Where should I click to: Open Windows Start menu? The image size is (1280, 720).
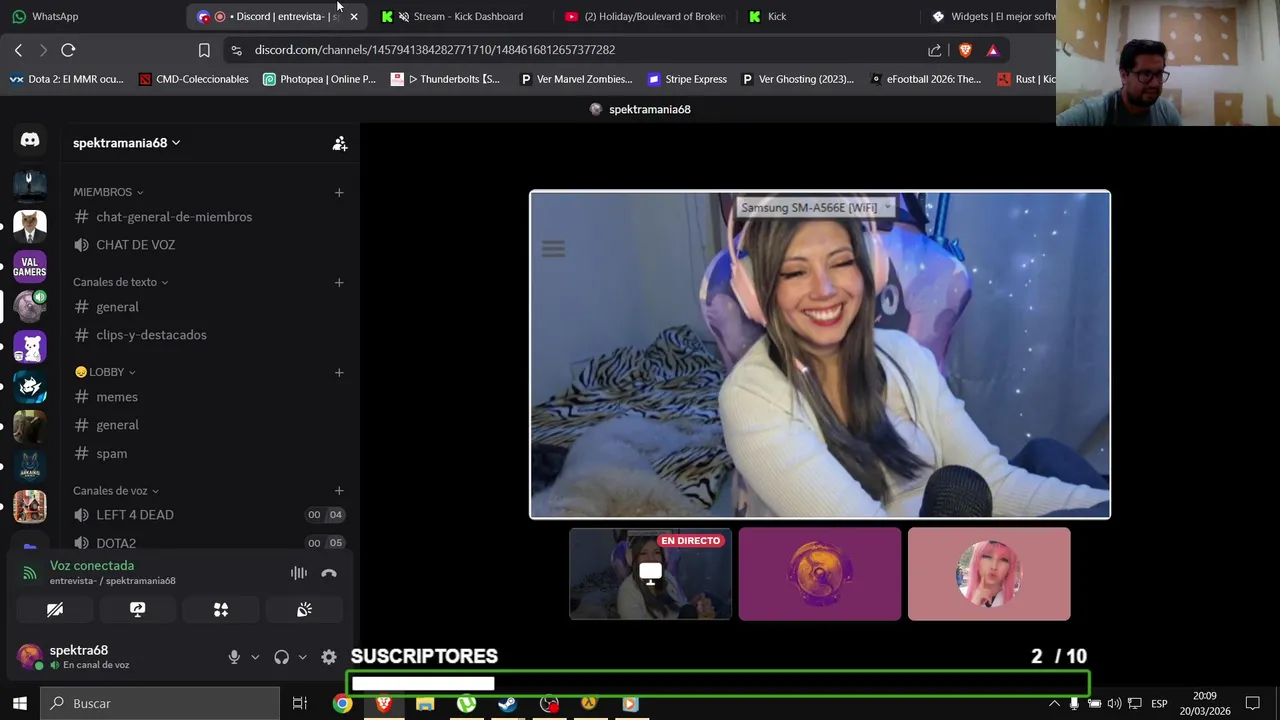pos(19,703)
